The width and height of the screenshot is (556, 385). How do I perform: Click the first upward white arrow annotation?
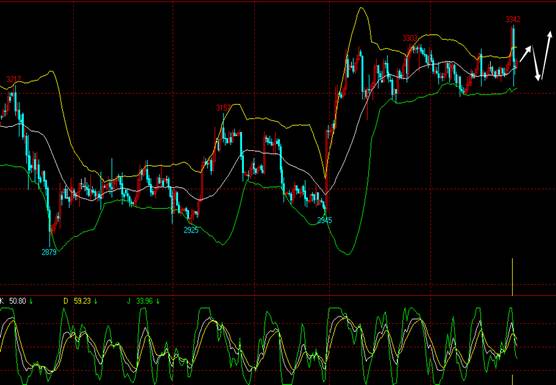coord(526,53)
